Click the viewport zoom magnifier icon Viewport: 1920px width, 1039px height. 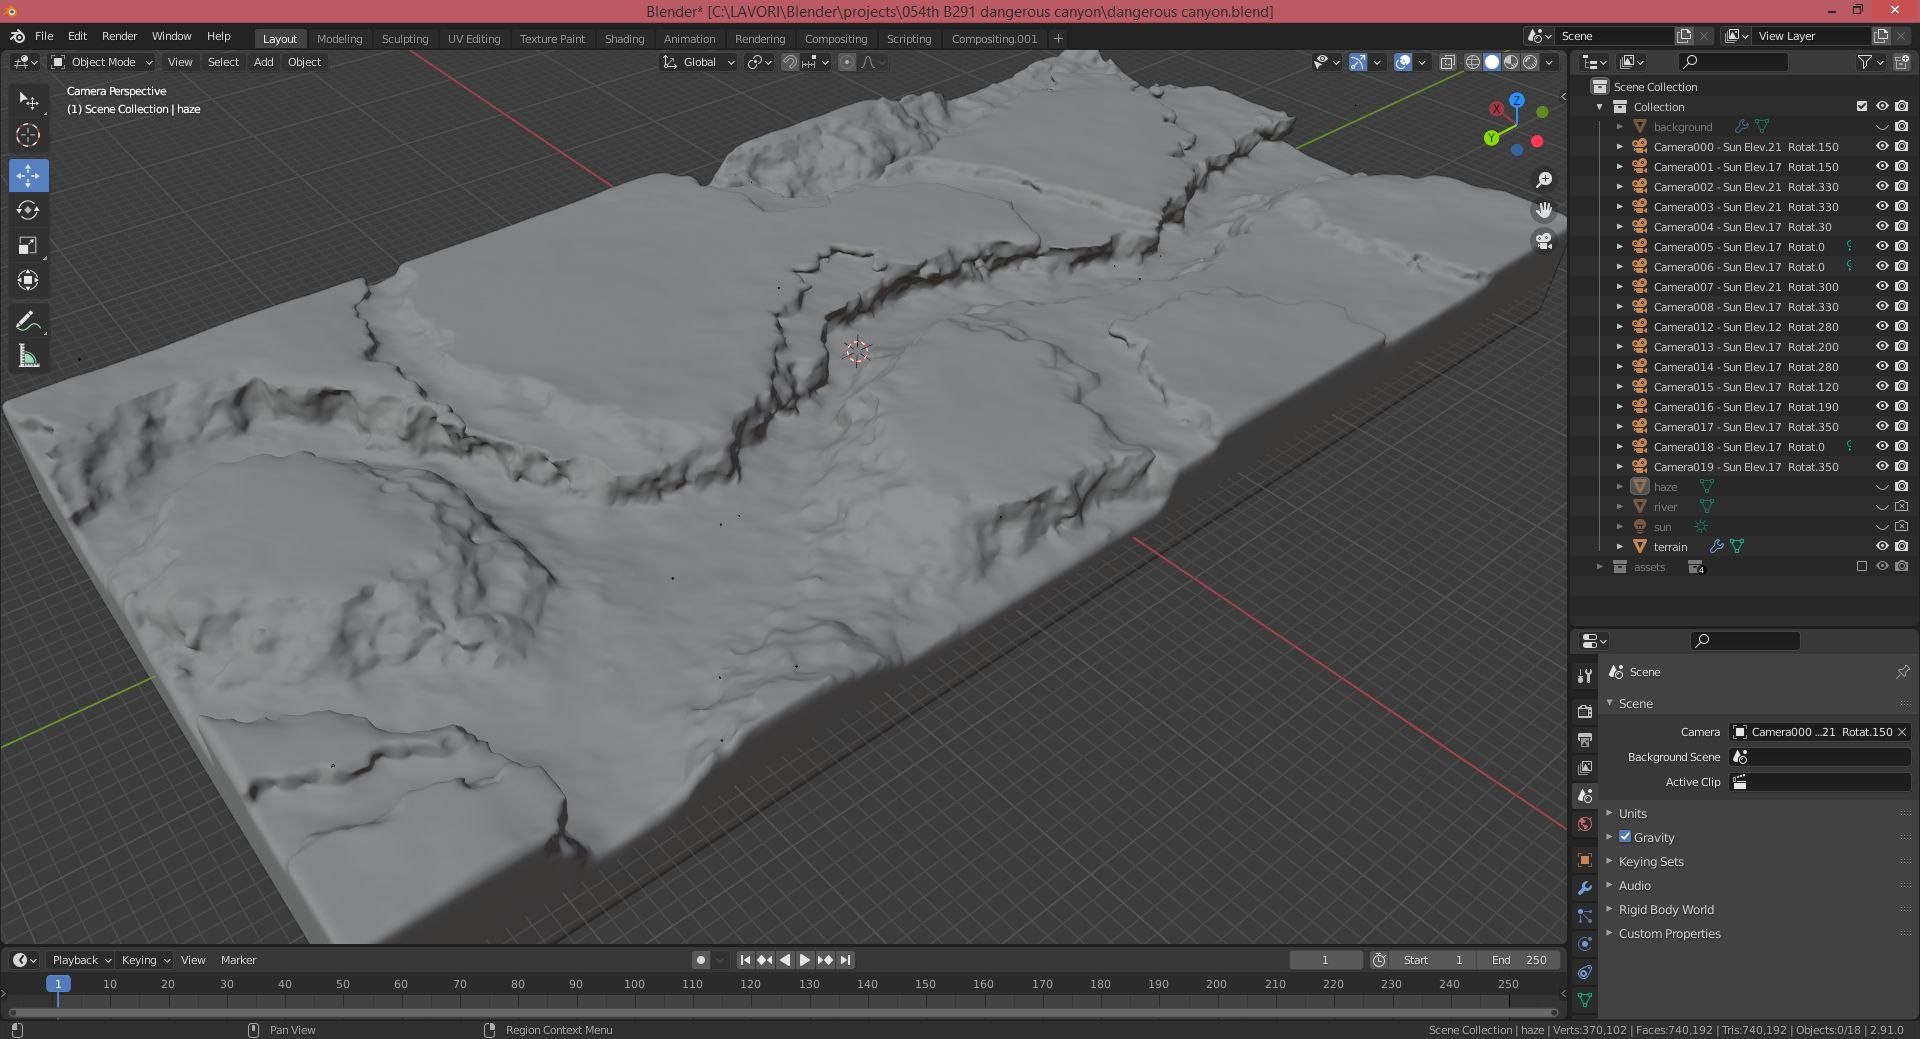(1544, 179)
